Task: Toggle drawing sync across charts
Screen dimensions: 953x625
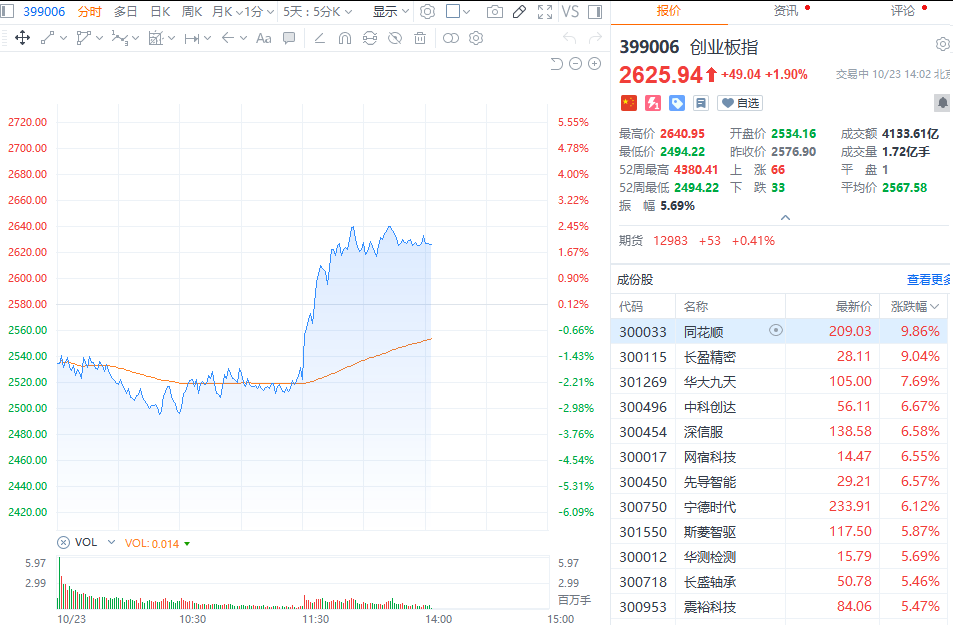Action: point(370,38)
